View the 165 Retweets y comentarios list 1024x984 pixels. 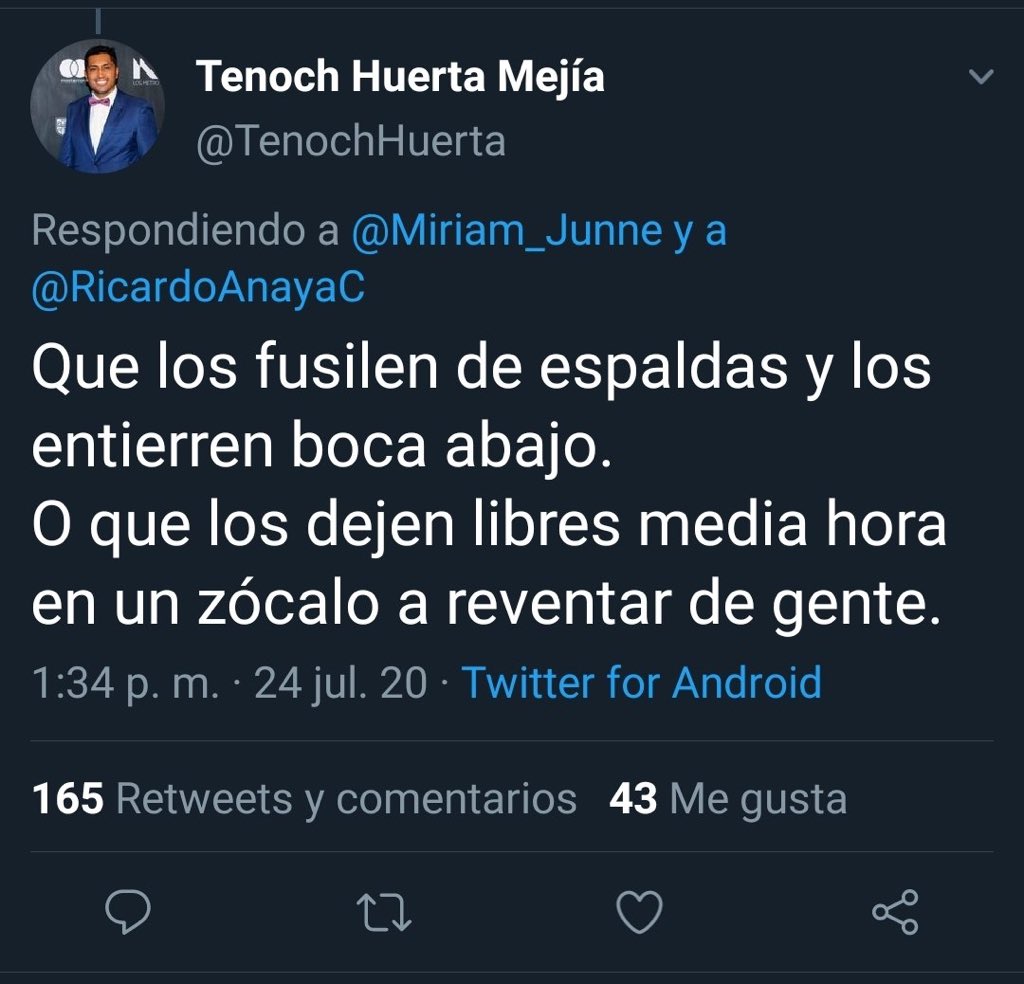(305, 798)
